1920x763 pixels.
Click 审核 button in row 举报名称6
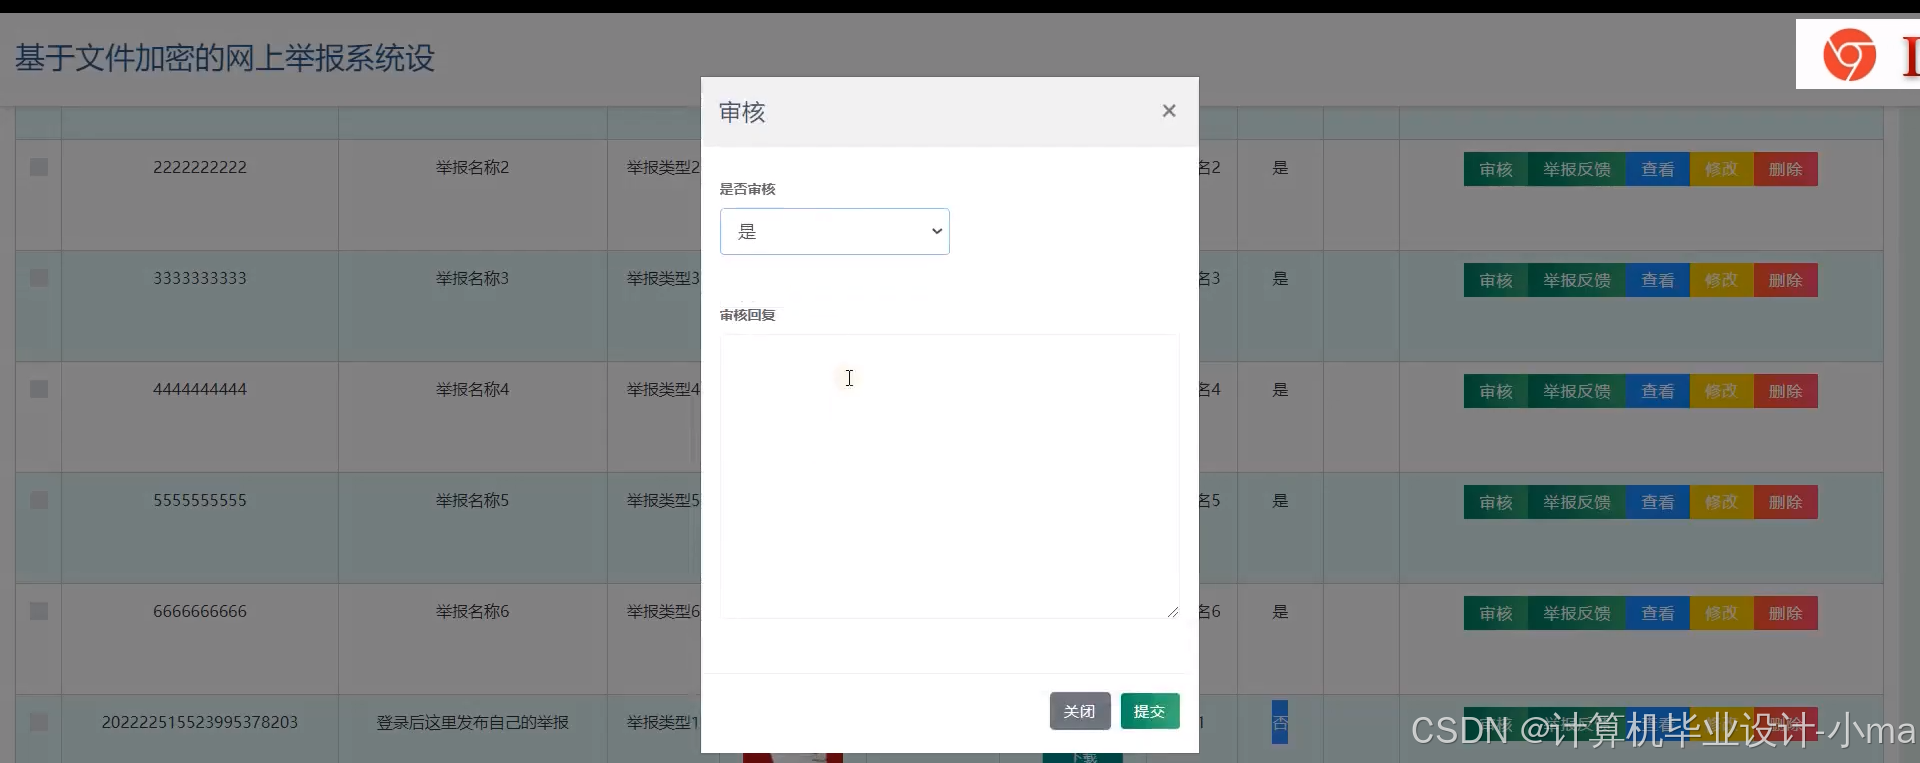tap(1496, 614)
